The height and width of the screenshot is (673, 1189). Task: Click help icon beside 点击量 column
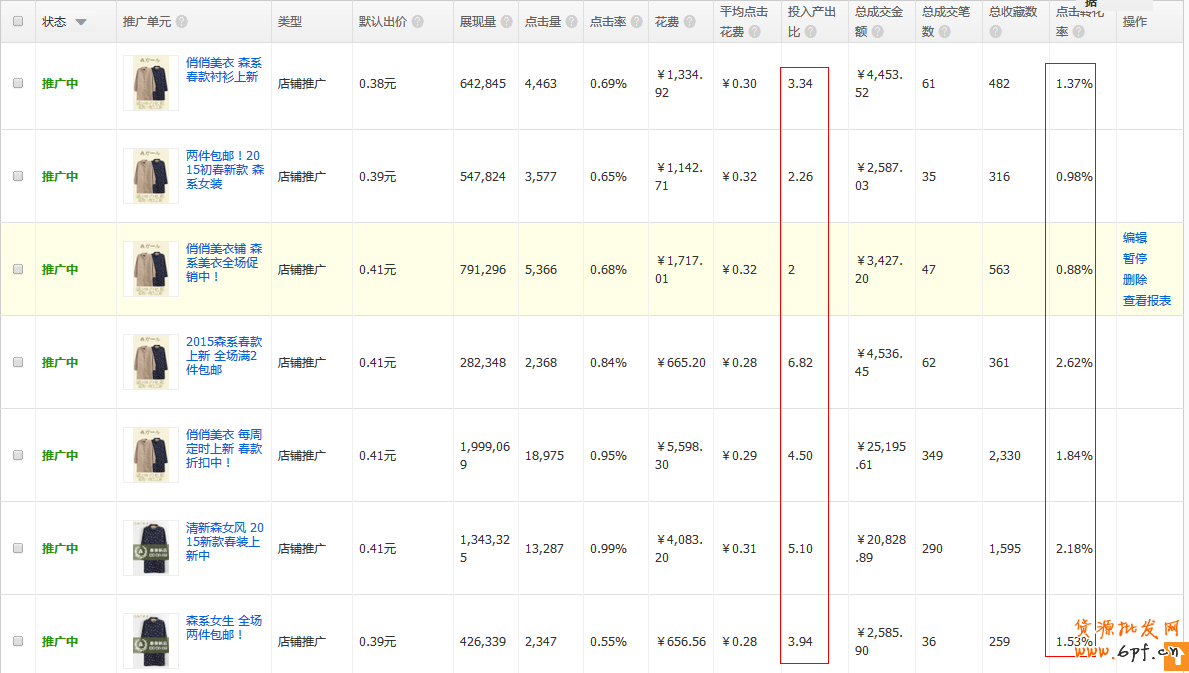[x=572, y=22]
